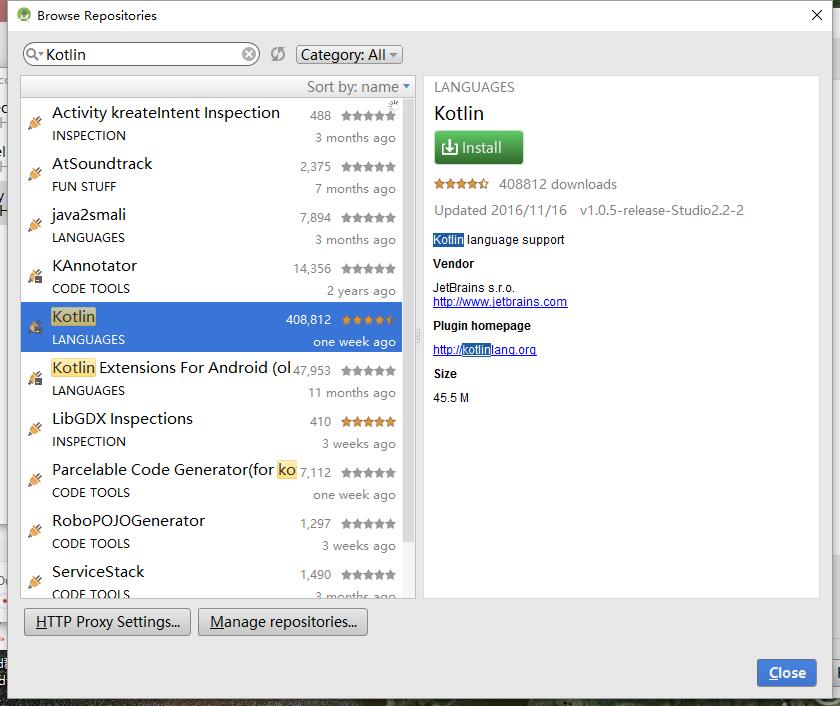Click the star rating of LibGDX Inspections
This screenshot has width=840, height=706.
coord(369,422)
